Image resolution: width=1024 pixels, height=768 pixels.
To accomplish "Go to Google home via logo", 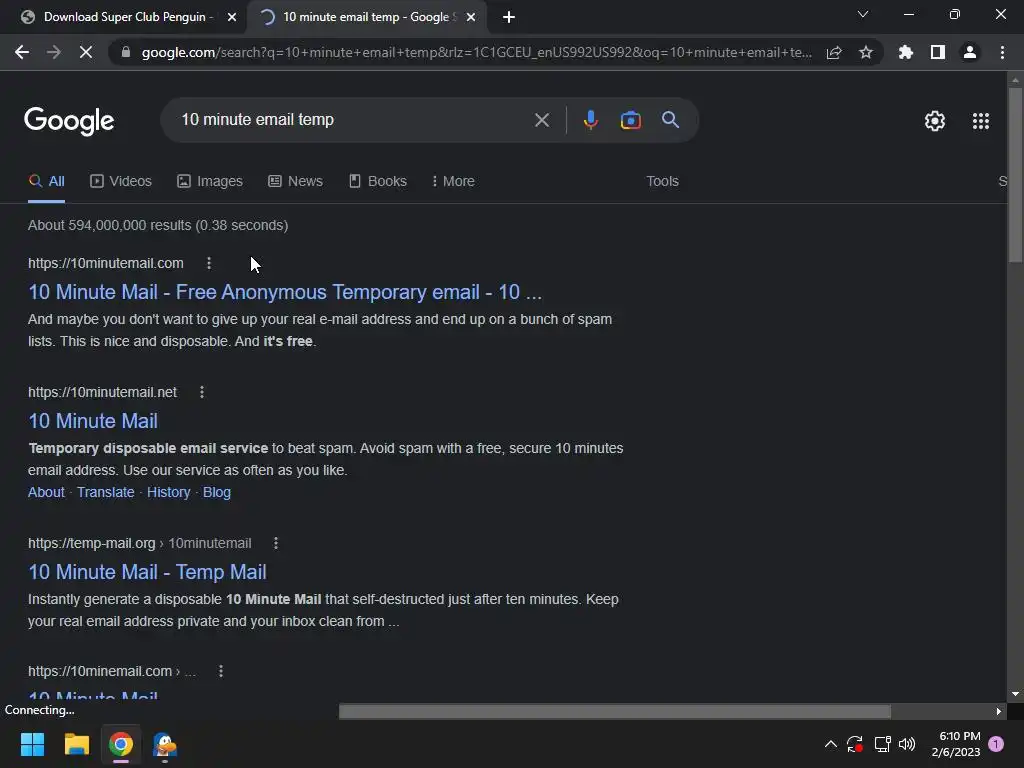I will click(x=69, y=121).
